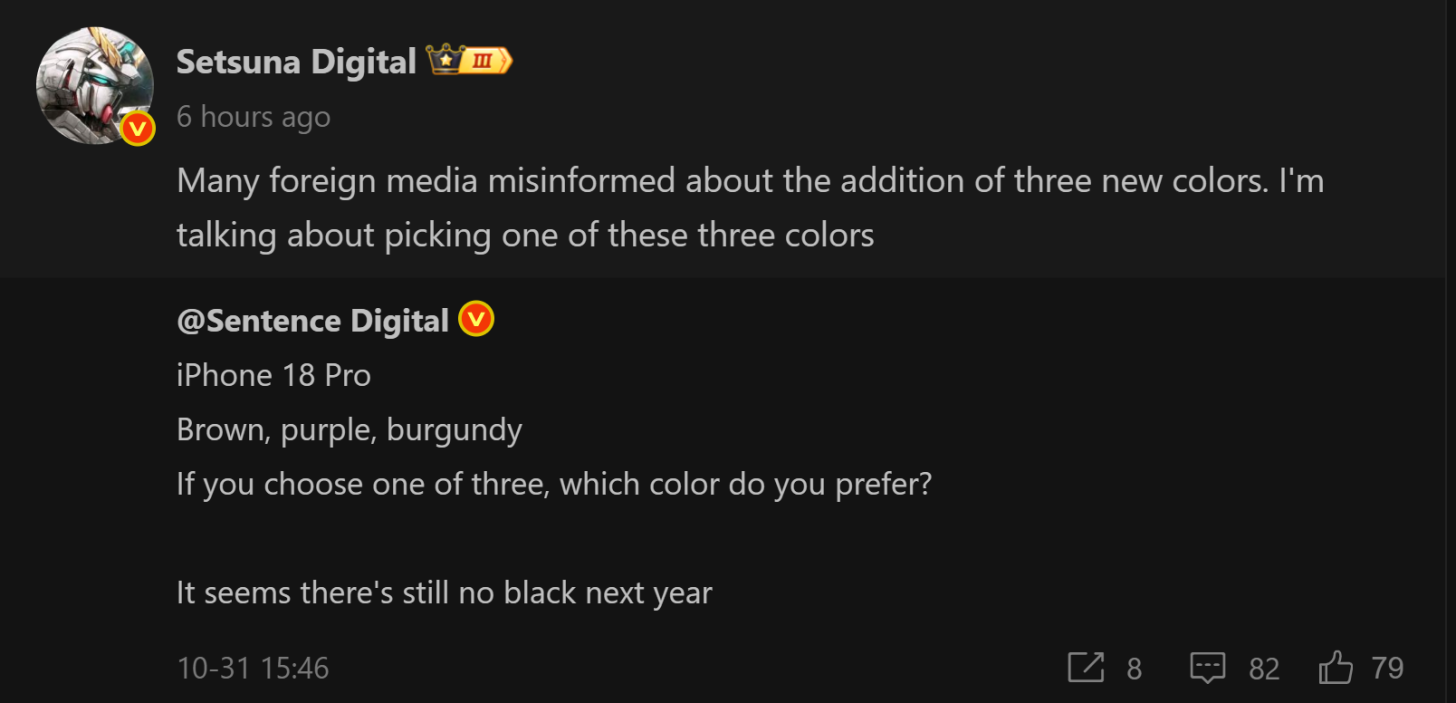The image size is (1456, 703).
Task: Click the verified badge beside @Sentence Digital
Action: 477,320
